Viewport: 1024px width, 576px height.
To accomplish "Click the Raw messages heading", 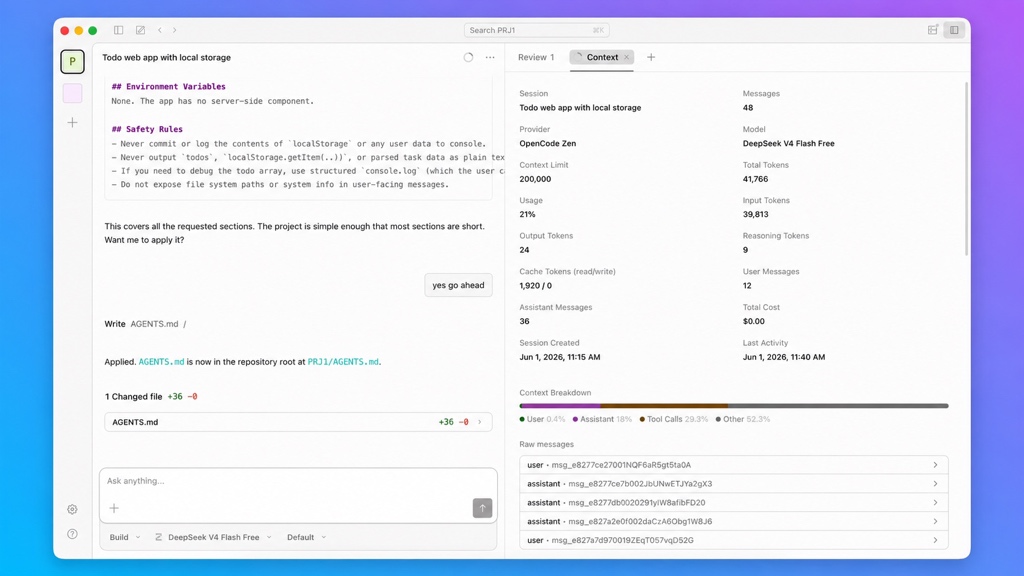I will point(547,444).
